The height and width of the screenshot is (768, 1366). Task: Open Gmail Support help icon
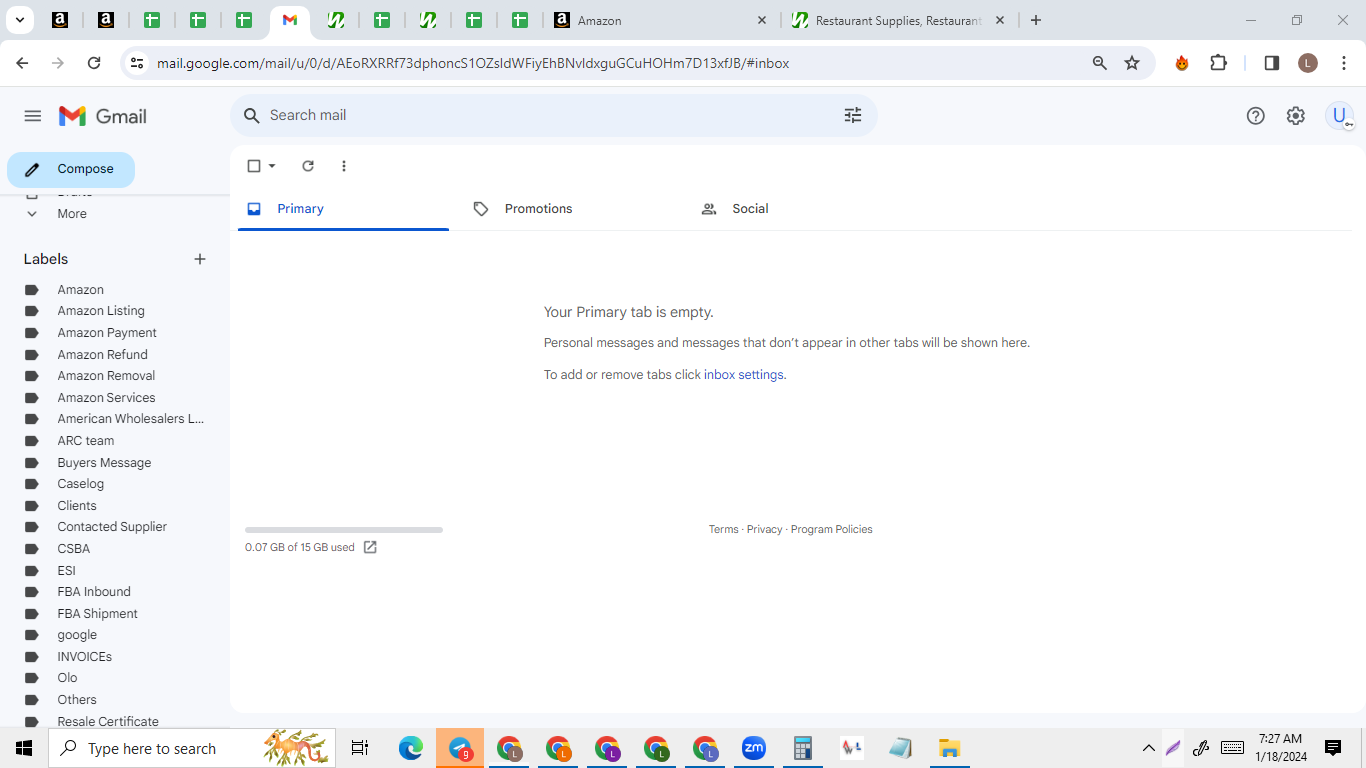pos(1256,116)
